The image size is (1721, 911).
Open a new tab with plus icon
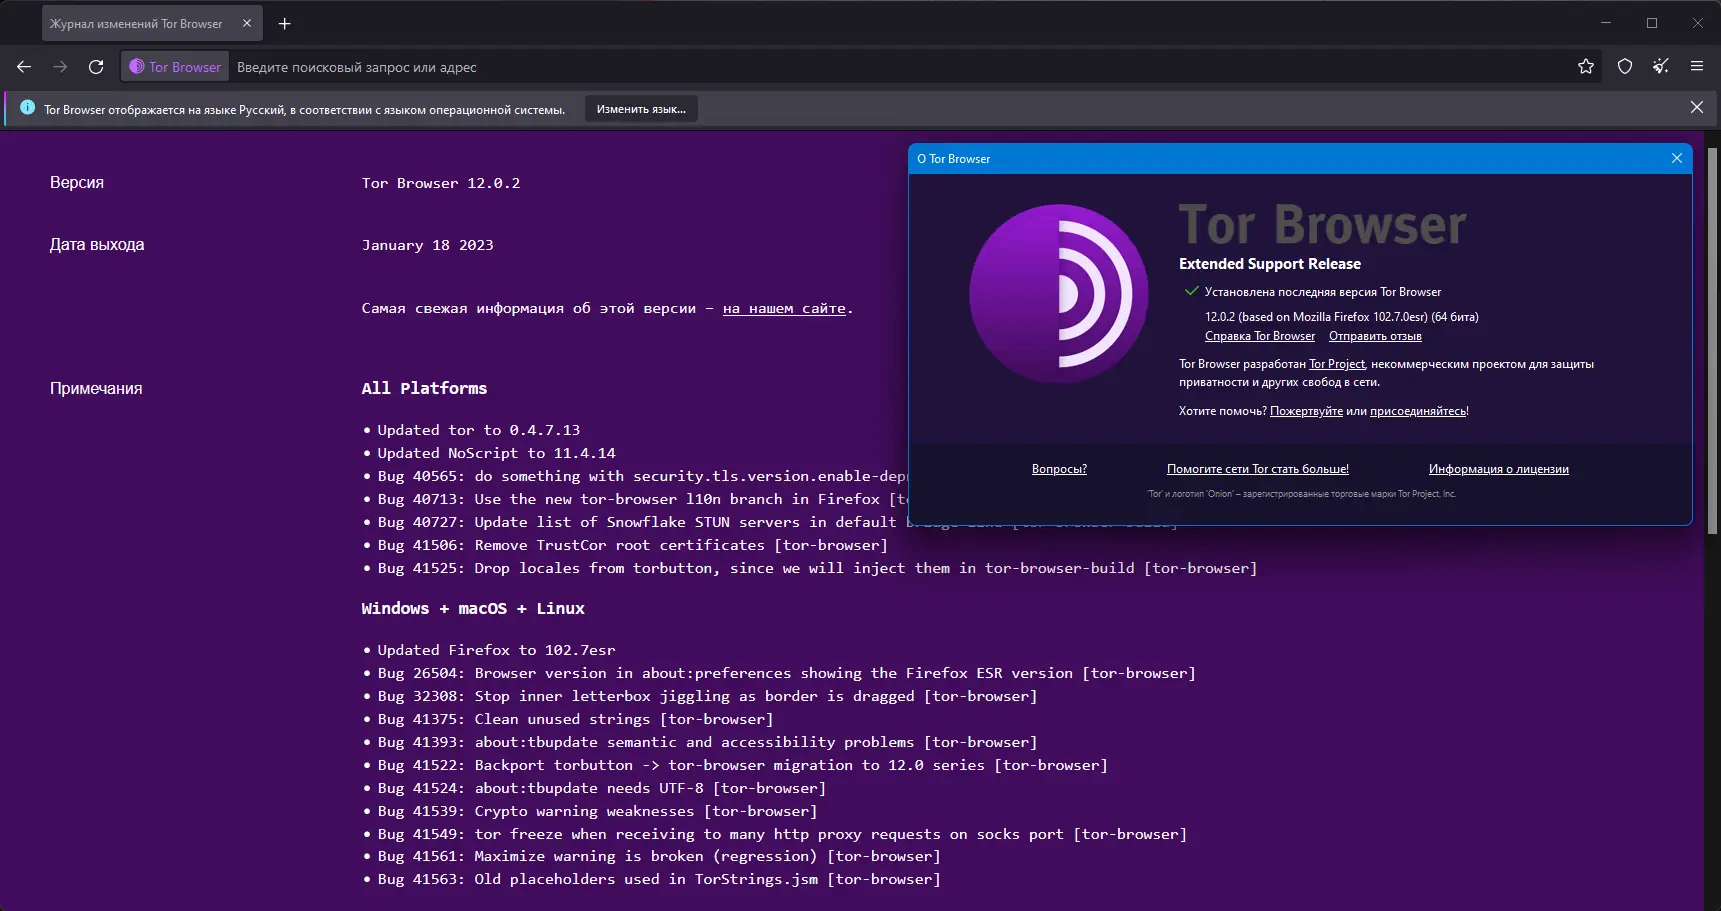(x=285, y=23)
